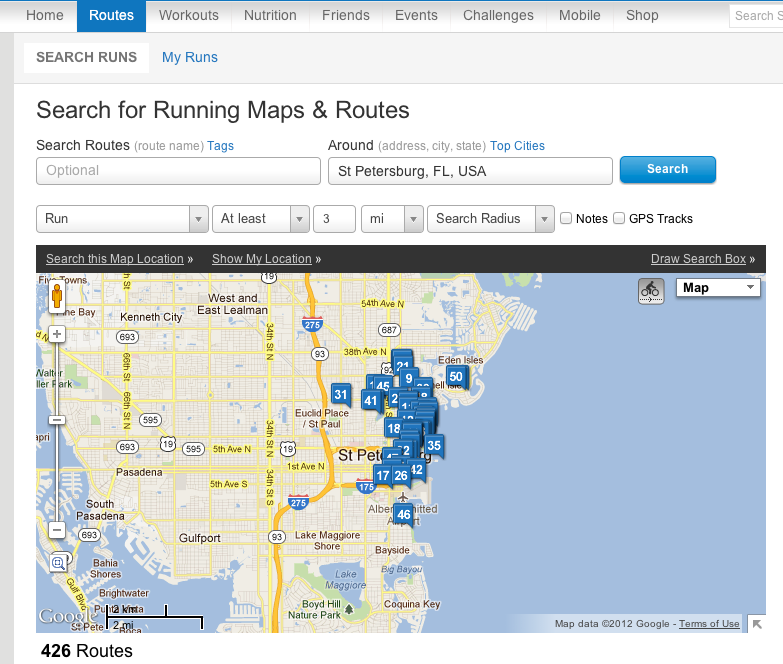Toggle the bicycle layer icon on map
The width and height of the screenshot is (783, 664).
(650, 290)
